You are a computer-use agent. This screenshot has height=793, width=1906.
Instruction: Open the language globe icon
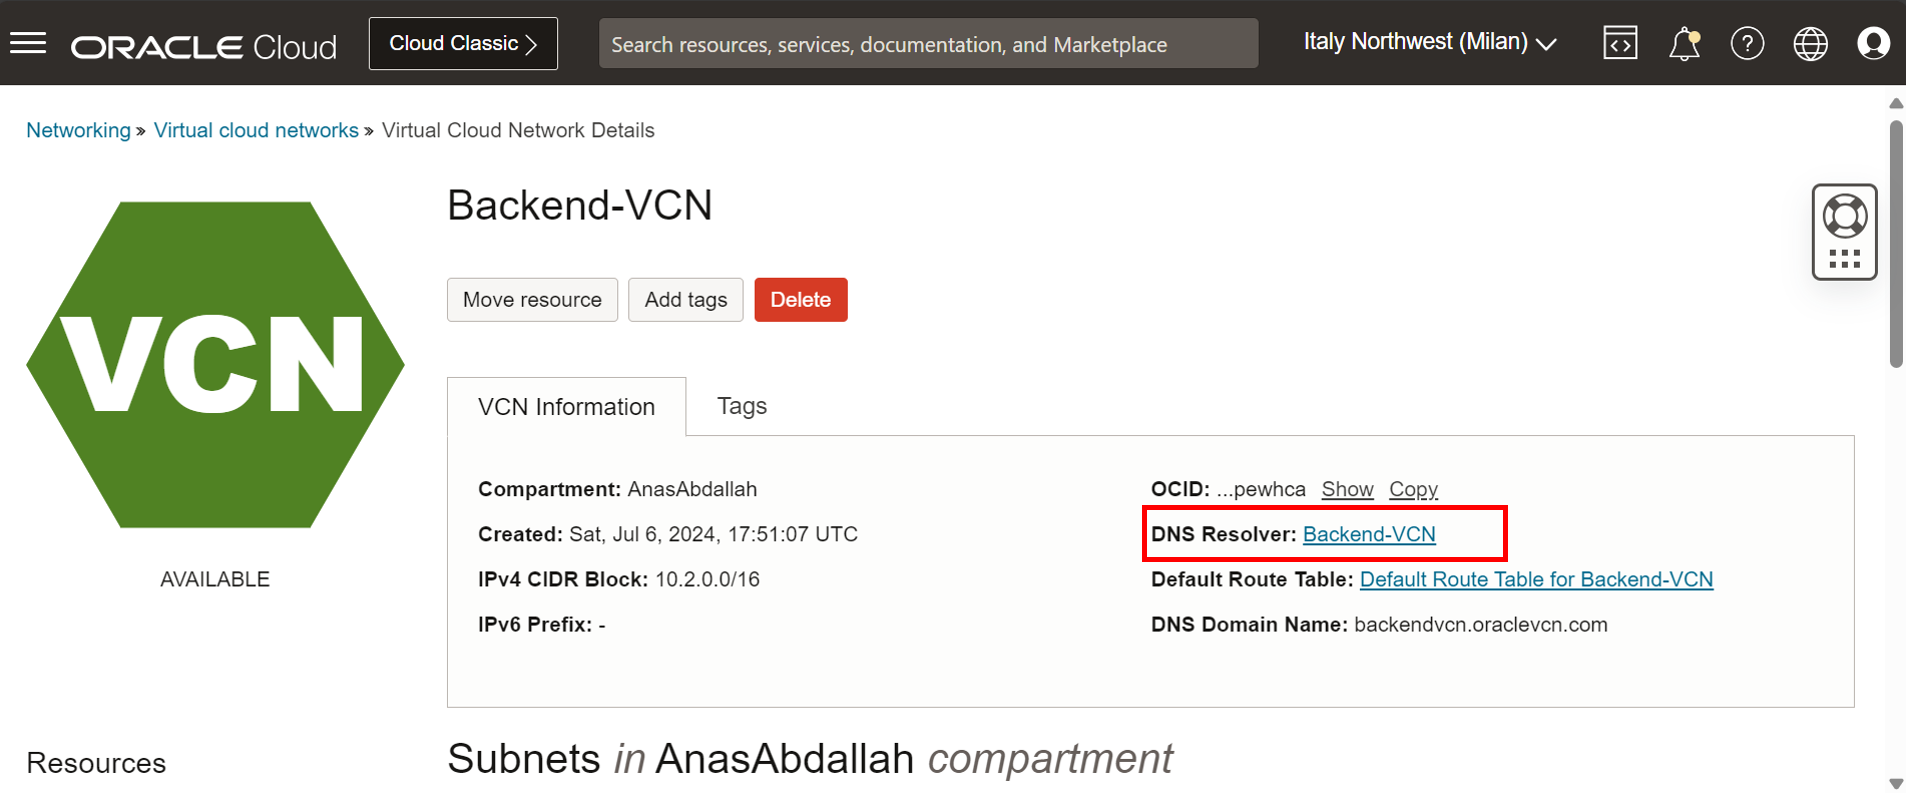1810,43
